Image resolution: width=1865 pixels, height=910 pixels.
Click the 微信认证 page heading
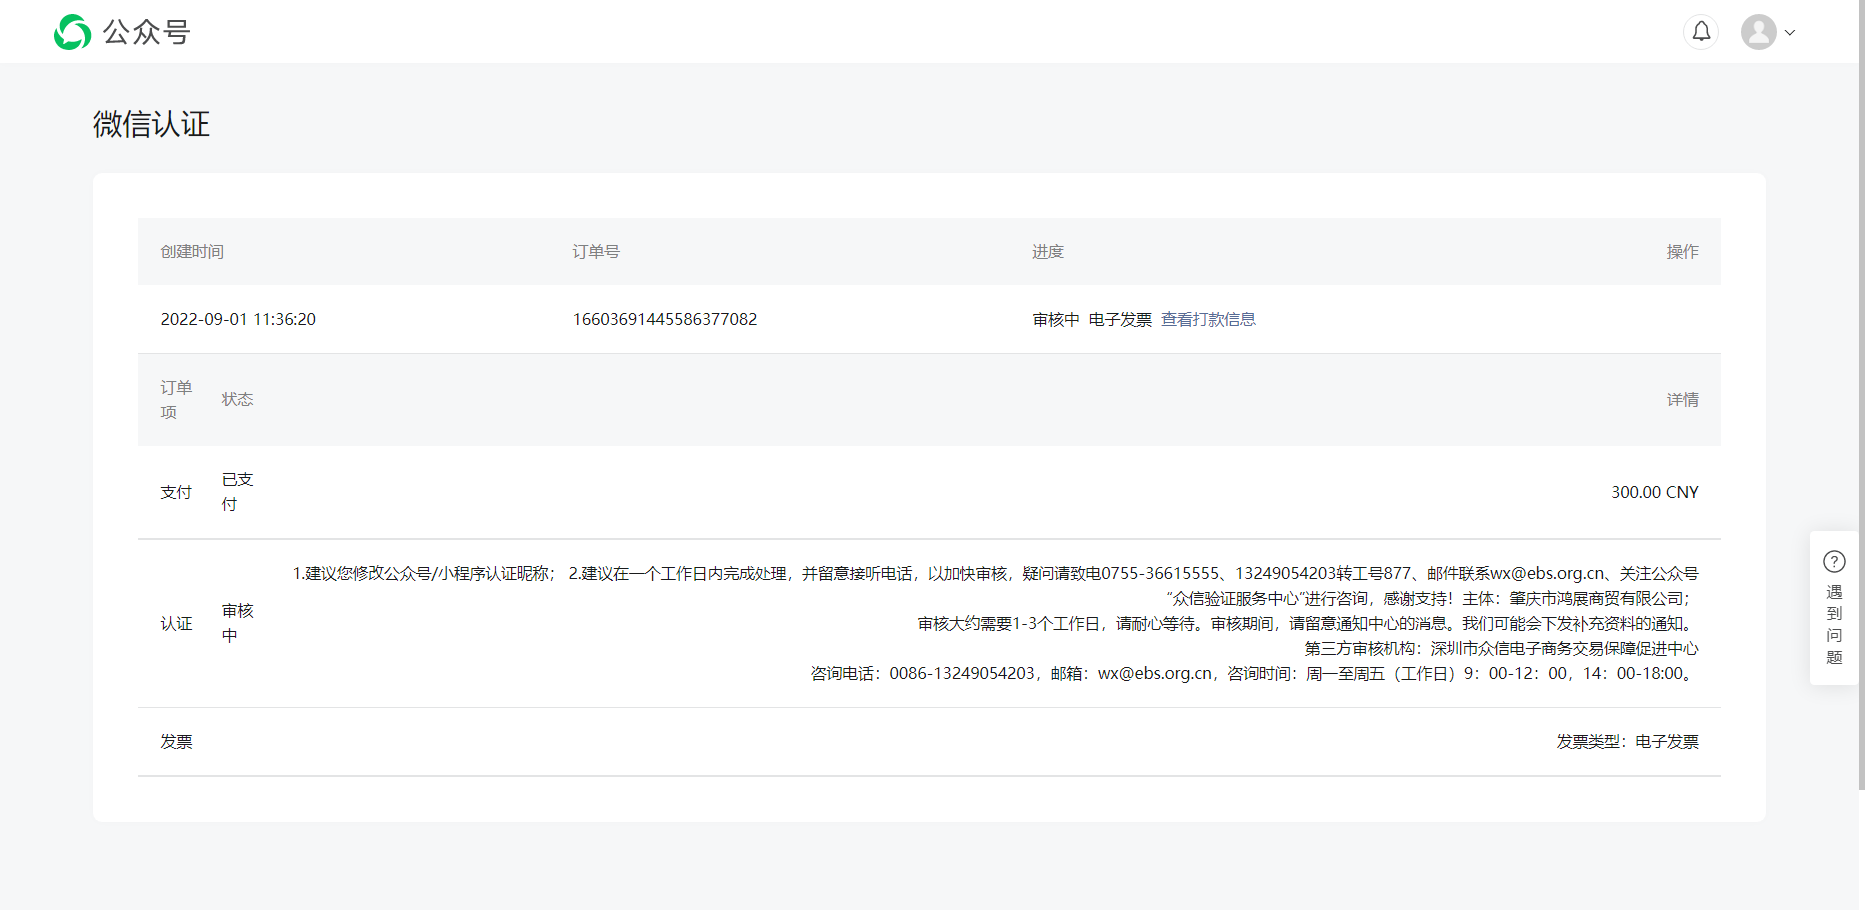pyautogui.click(x=151, y=124)
